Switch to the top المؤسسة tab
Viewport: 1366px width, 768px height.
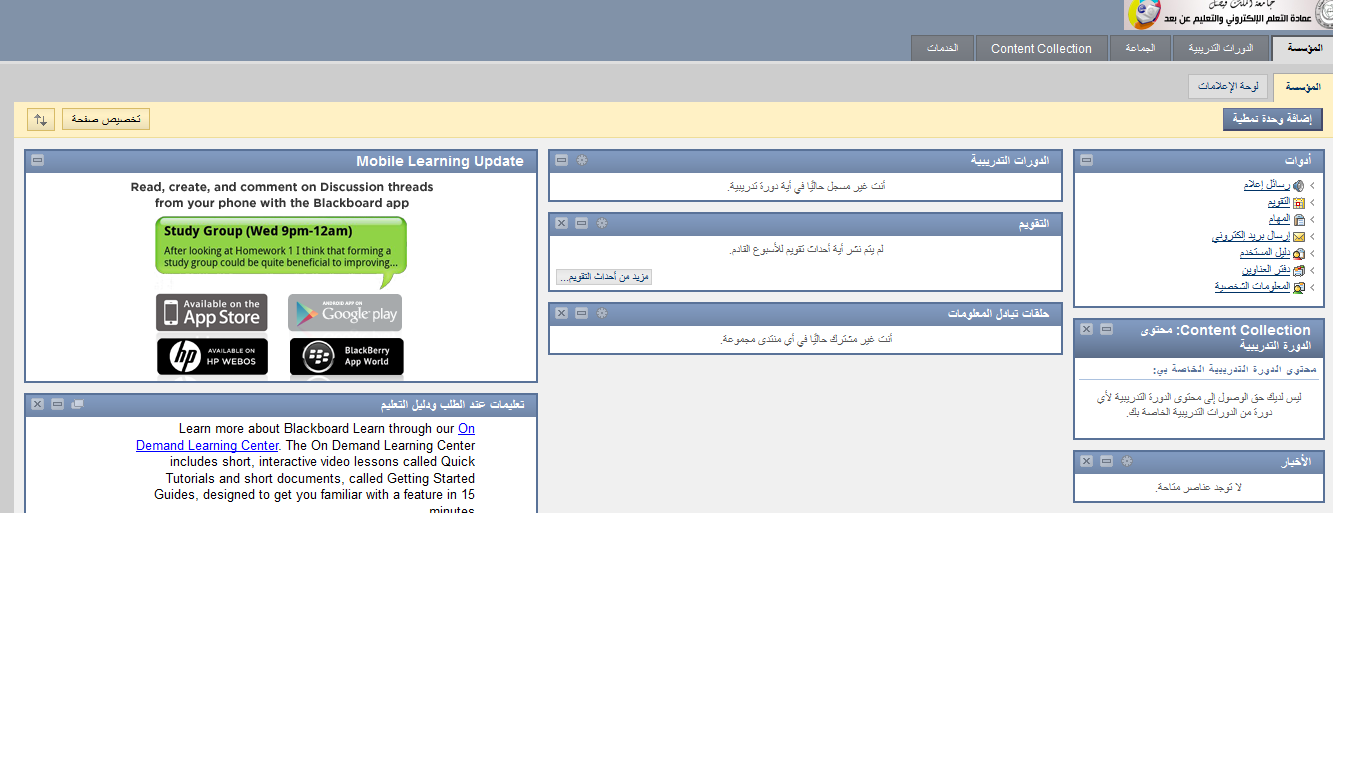(1304, 48)
